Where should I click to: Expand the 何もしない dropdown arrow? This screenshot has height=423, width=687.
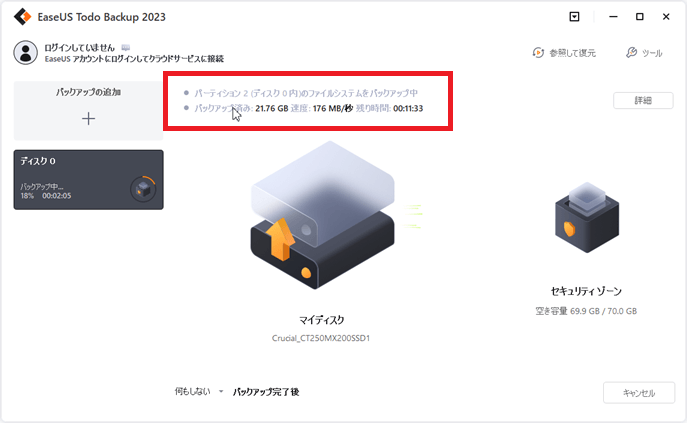pos(221,391)
